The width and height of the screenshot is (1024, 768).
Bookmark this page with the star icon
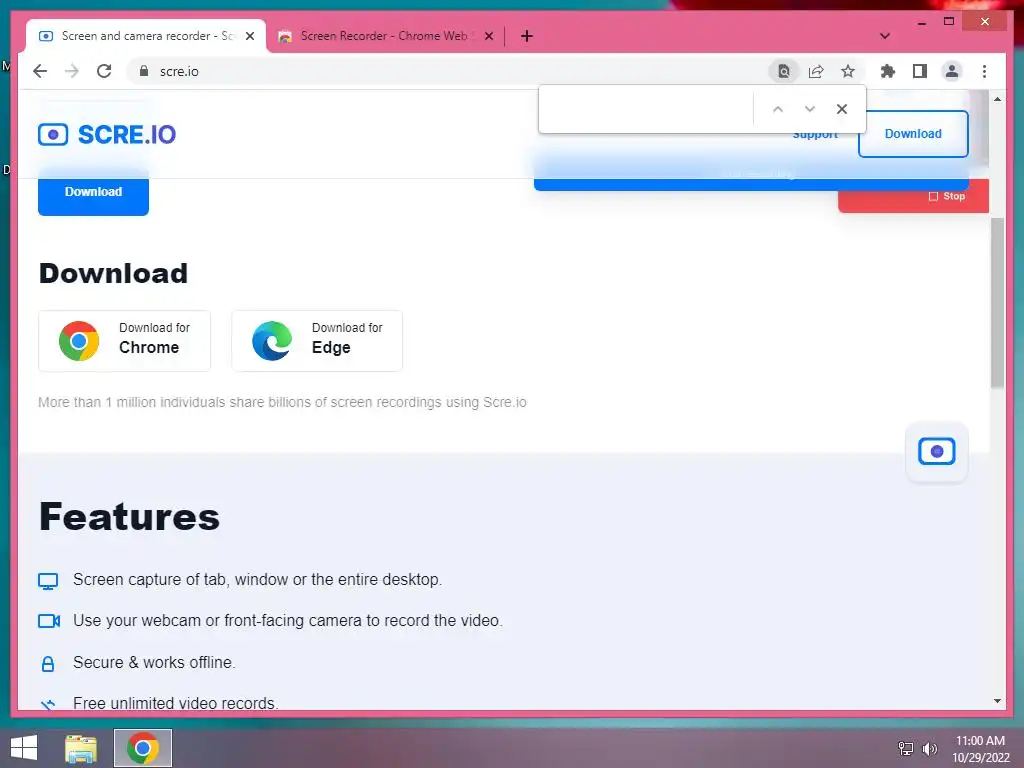(848, 71)
